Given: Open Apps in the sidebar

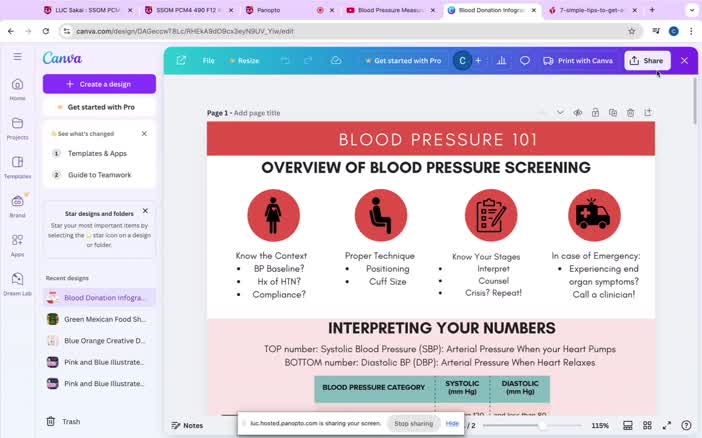Looking at the screenshot, I should [x=17, y=245].
